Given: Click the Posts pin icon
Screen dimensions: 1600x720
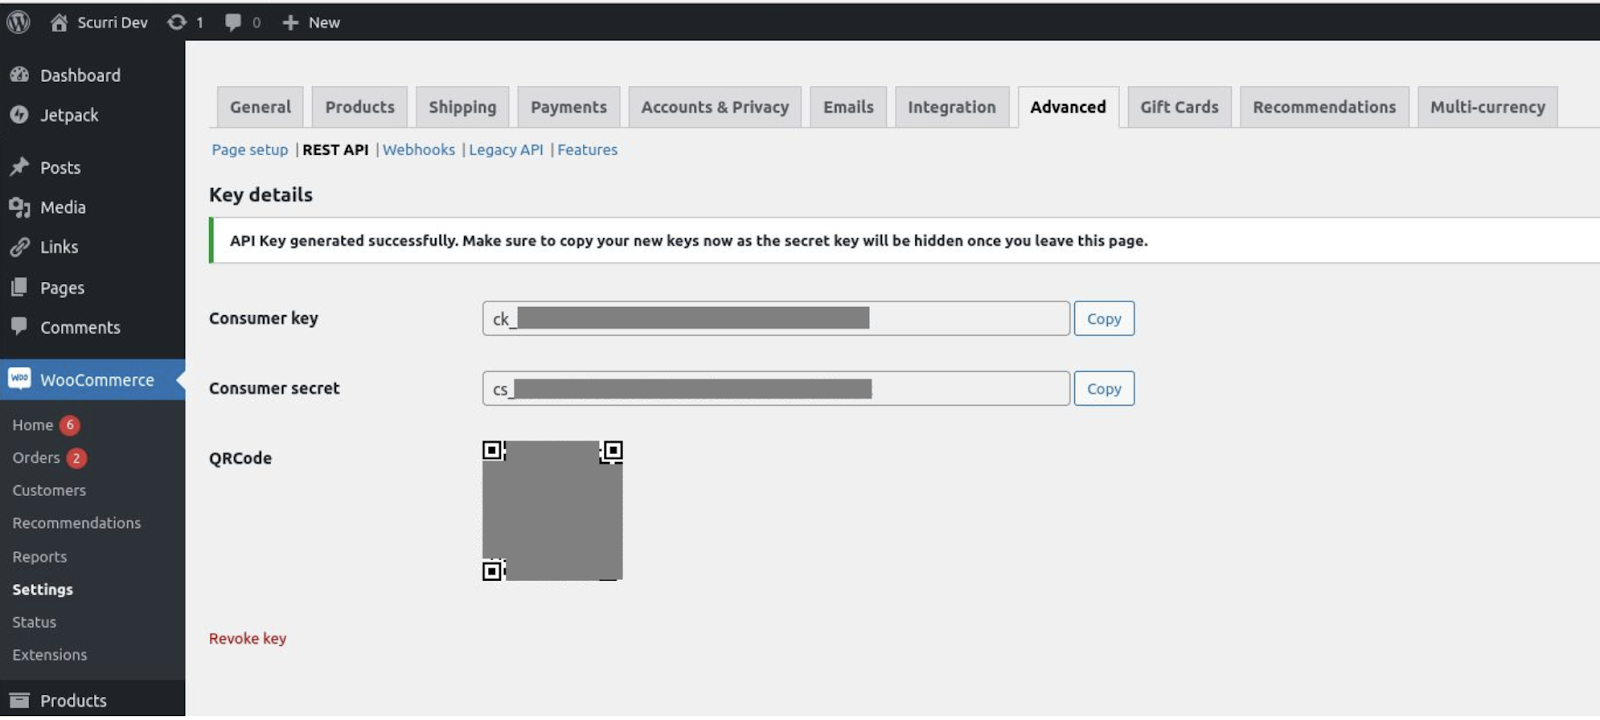Looking at the screenshot, I should click(19, 167).
